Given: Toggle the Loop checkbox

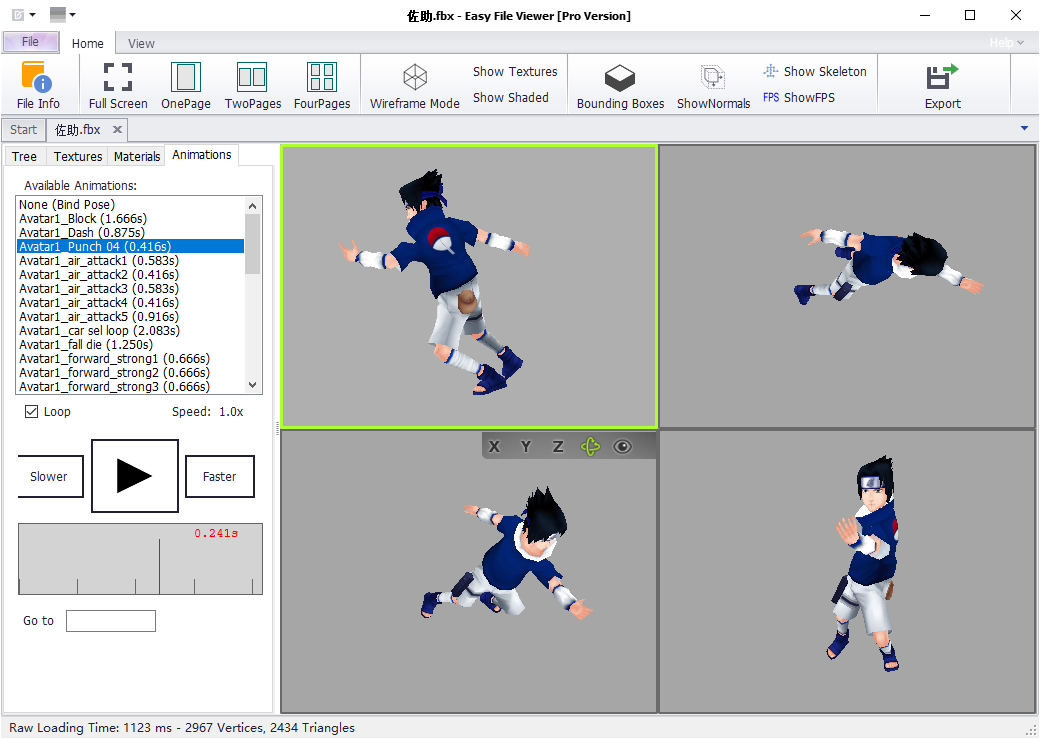Looking at the screenshot, I should coord(31,411).
